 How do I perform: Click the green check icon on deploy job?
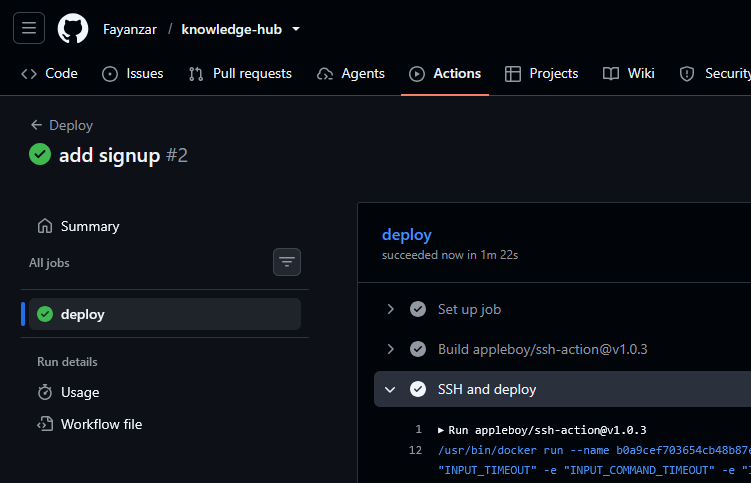pyautogui.click(x=45, y=314)
